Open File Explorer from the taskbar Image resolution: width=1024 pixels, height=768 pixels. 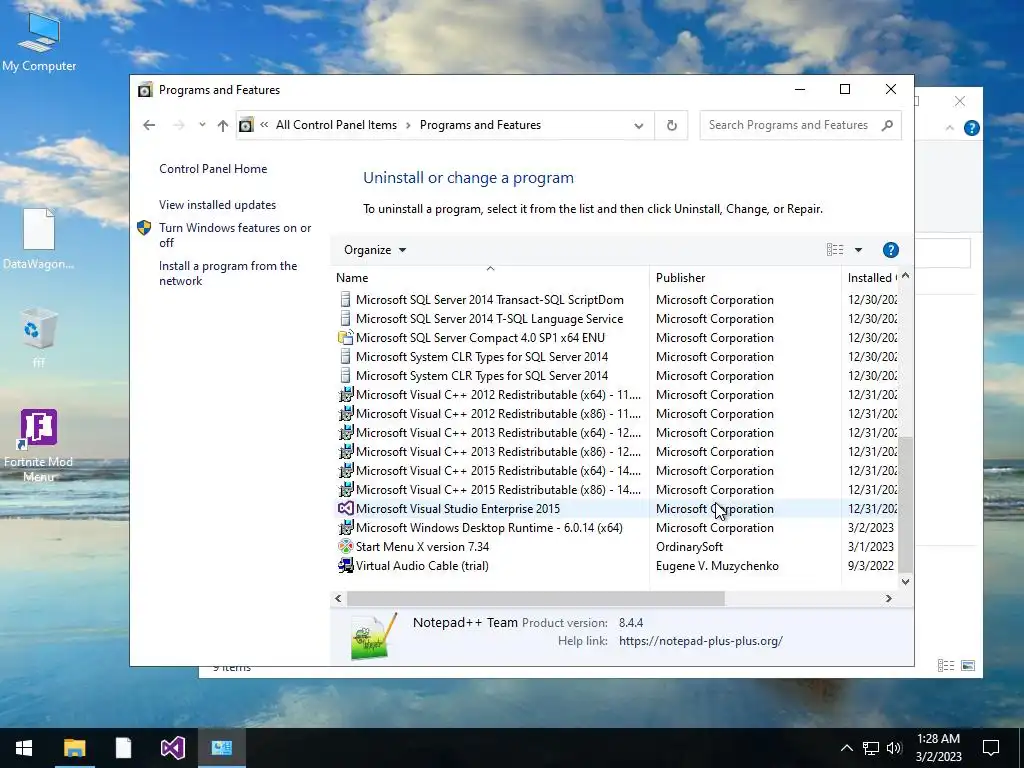click(74, 748)
